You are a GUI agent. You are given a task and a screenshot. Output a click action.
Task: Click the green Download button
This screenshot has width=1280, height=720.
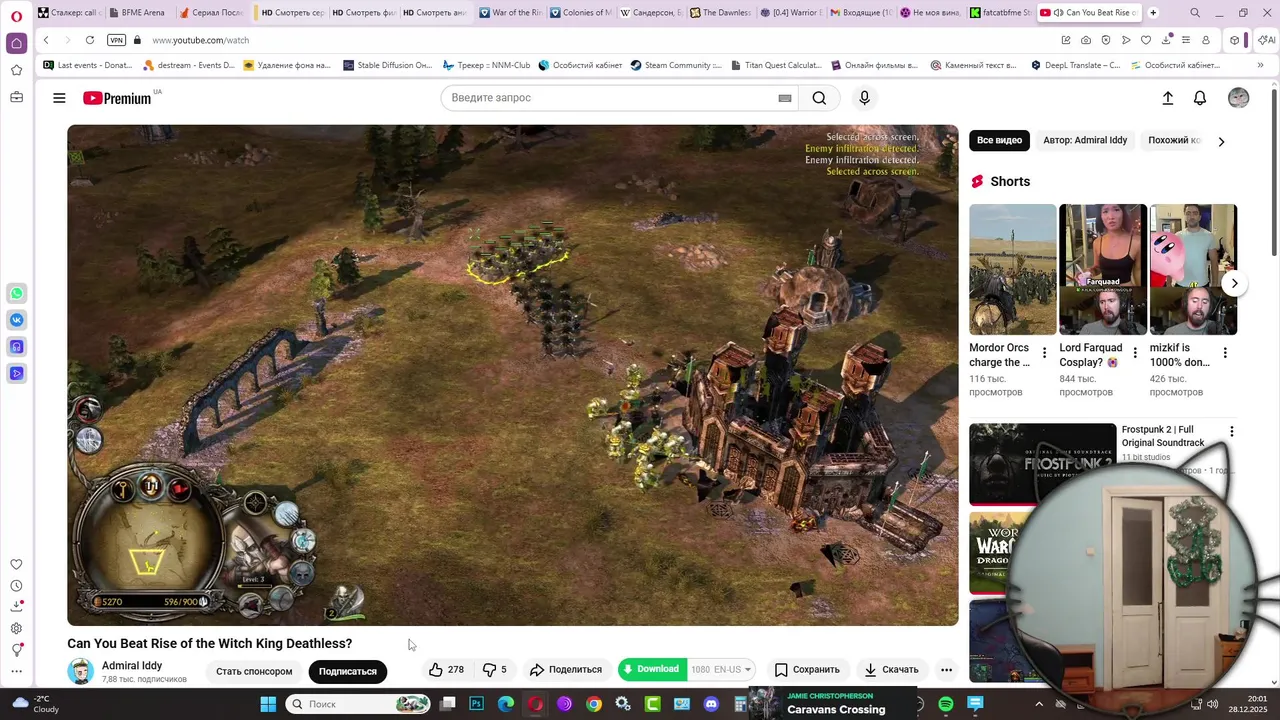(652, 669)
